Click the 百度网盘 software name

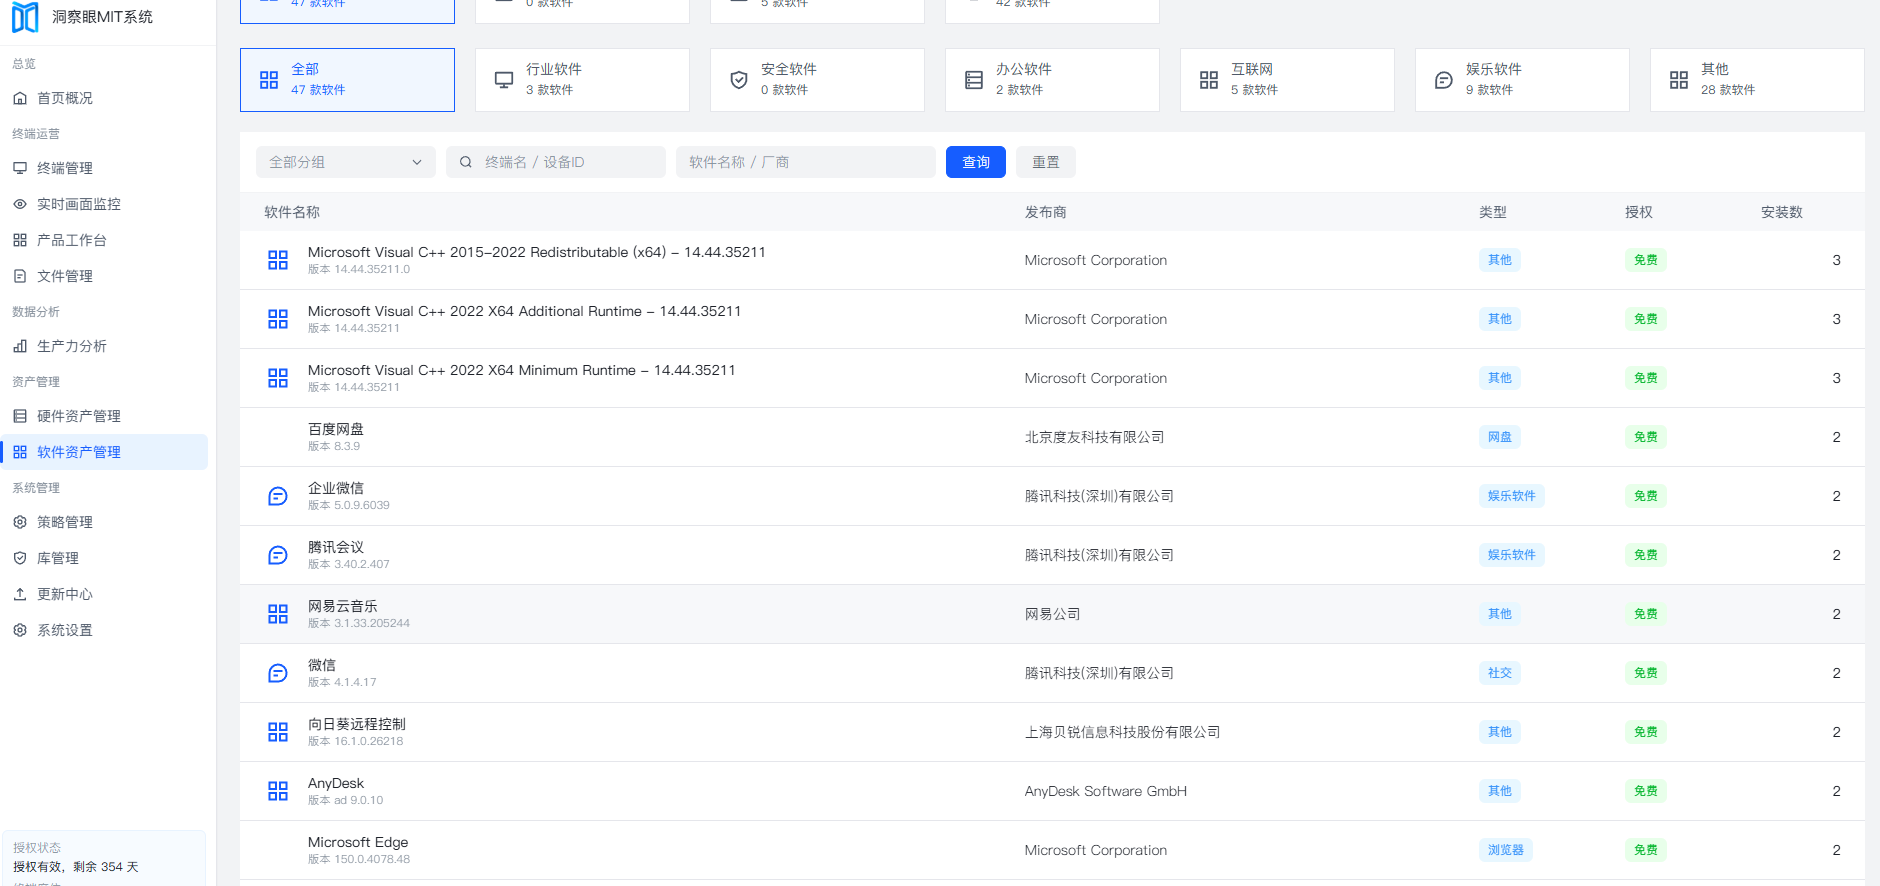[x=336, y=429]
